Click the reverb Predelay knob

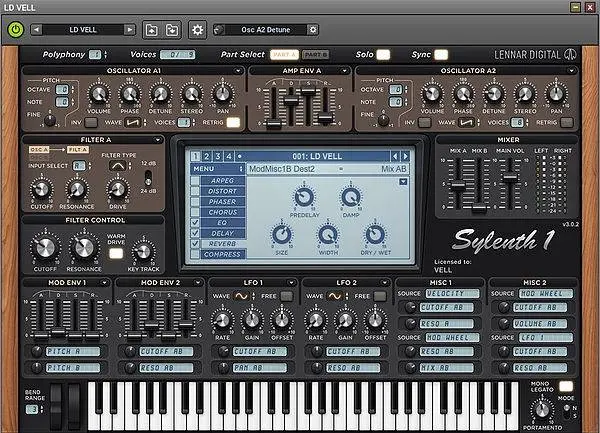coord(304,197)
